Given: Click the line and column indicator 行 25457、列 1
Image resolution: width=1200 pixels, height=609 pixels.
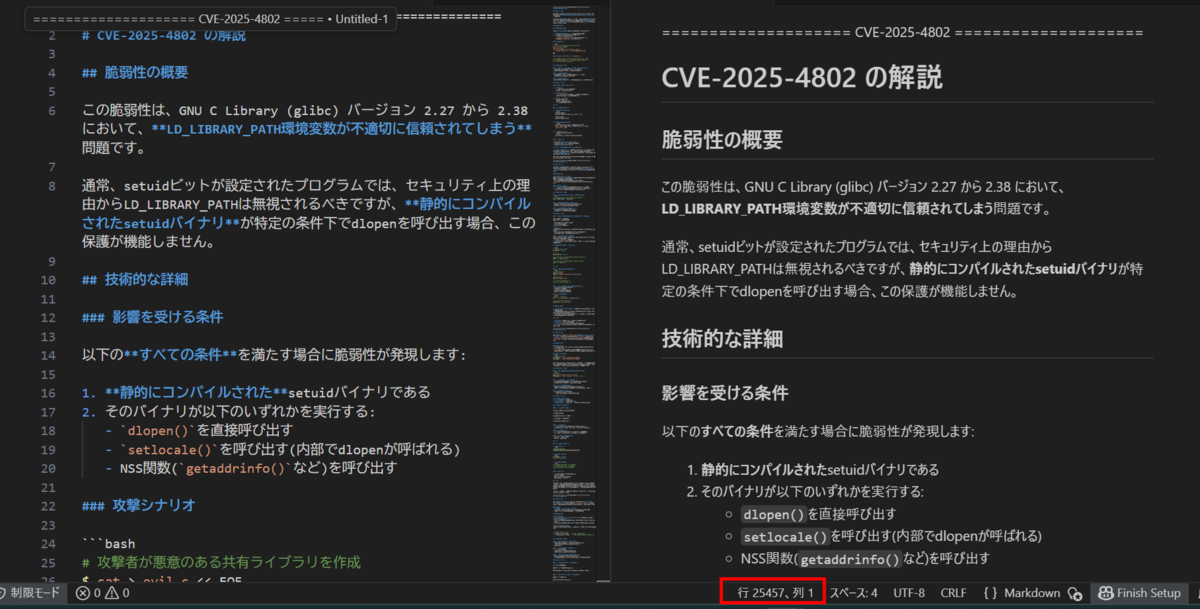Looking at the screenshot, I should (x=776, y=593).
